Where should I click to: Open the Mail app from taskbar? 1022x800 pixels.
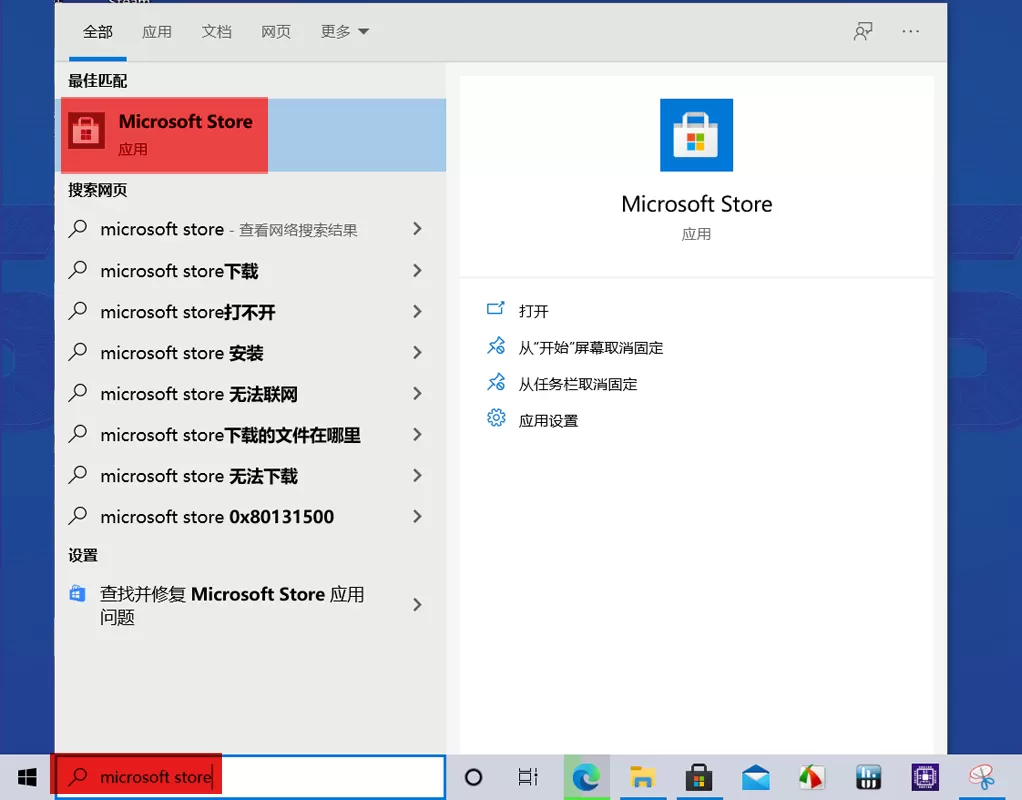click(x=755, y=777)
